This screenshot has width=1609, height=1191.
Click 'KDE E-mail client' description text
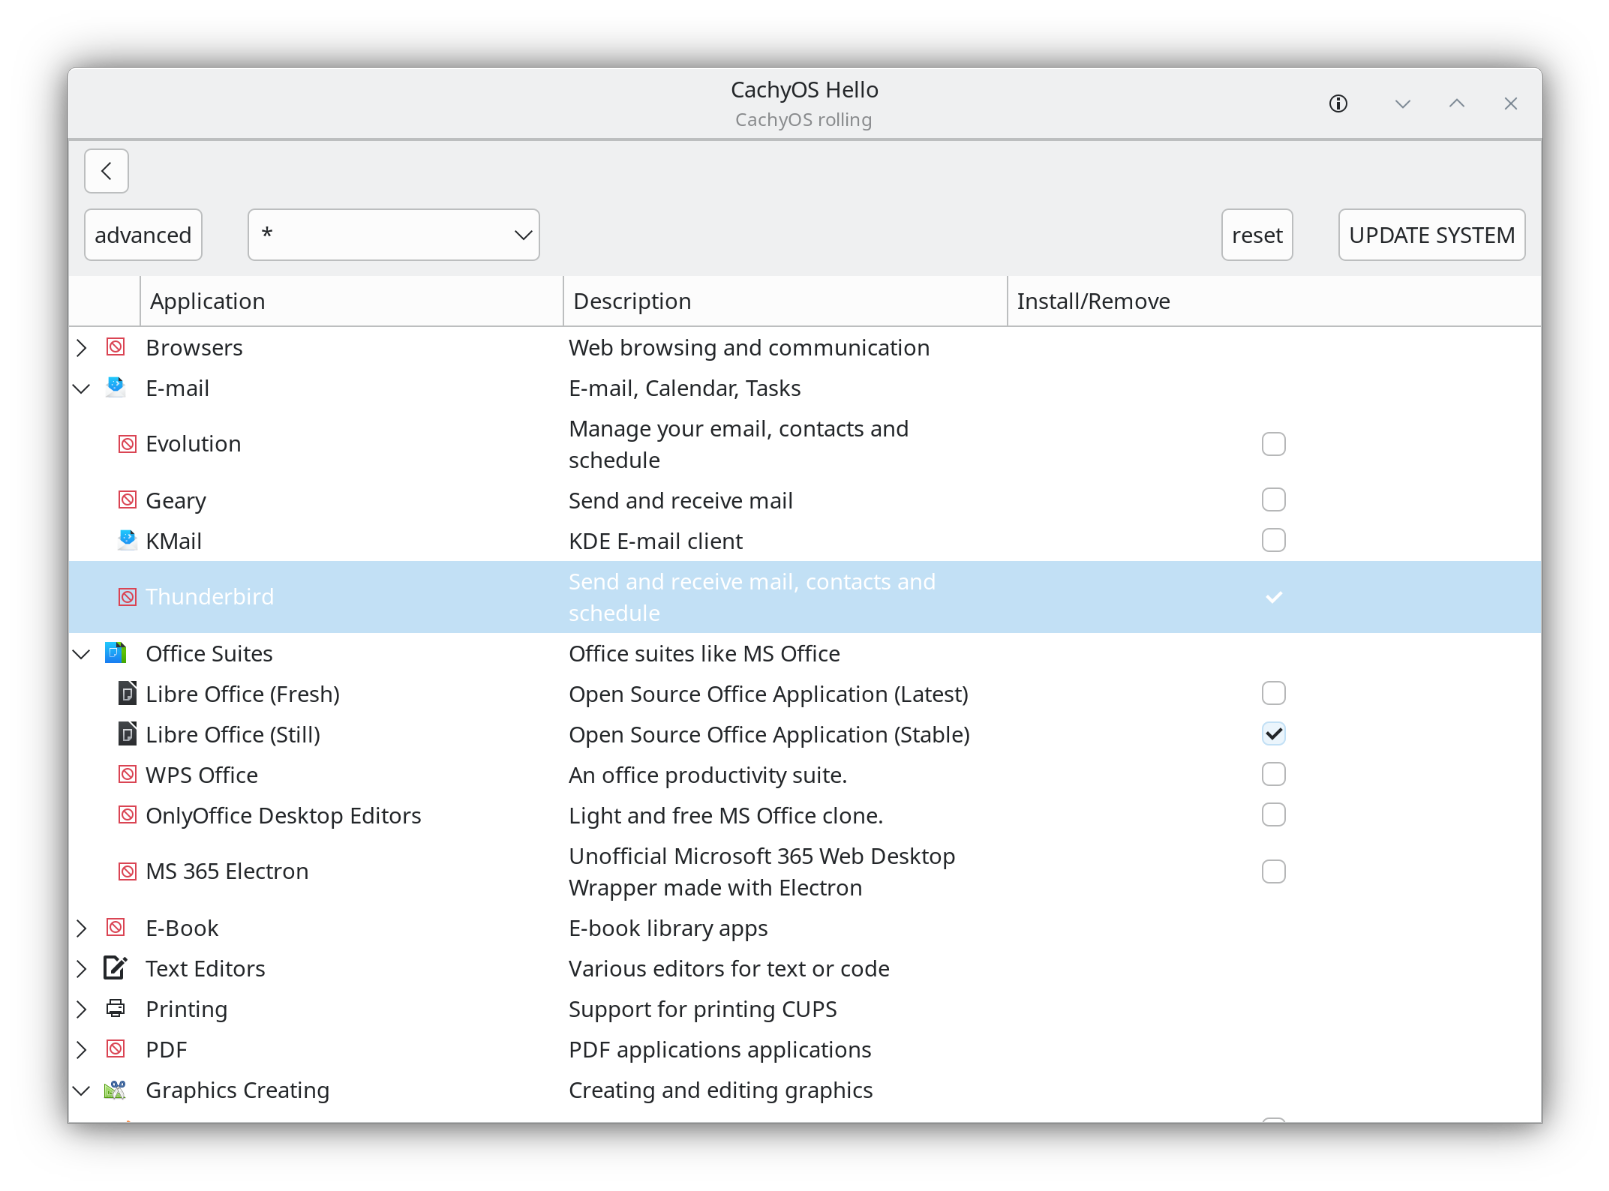point(656,541)
